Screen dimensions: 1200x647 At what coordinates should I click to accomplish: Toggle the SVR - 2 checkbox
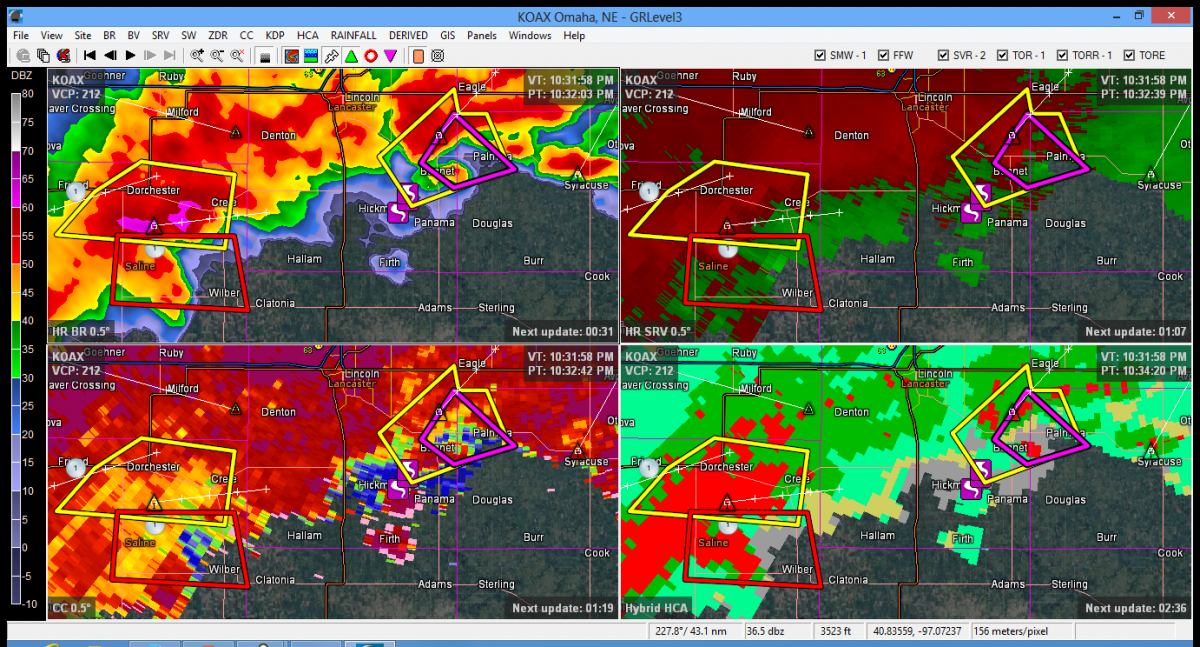942,56
